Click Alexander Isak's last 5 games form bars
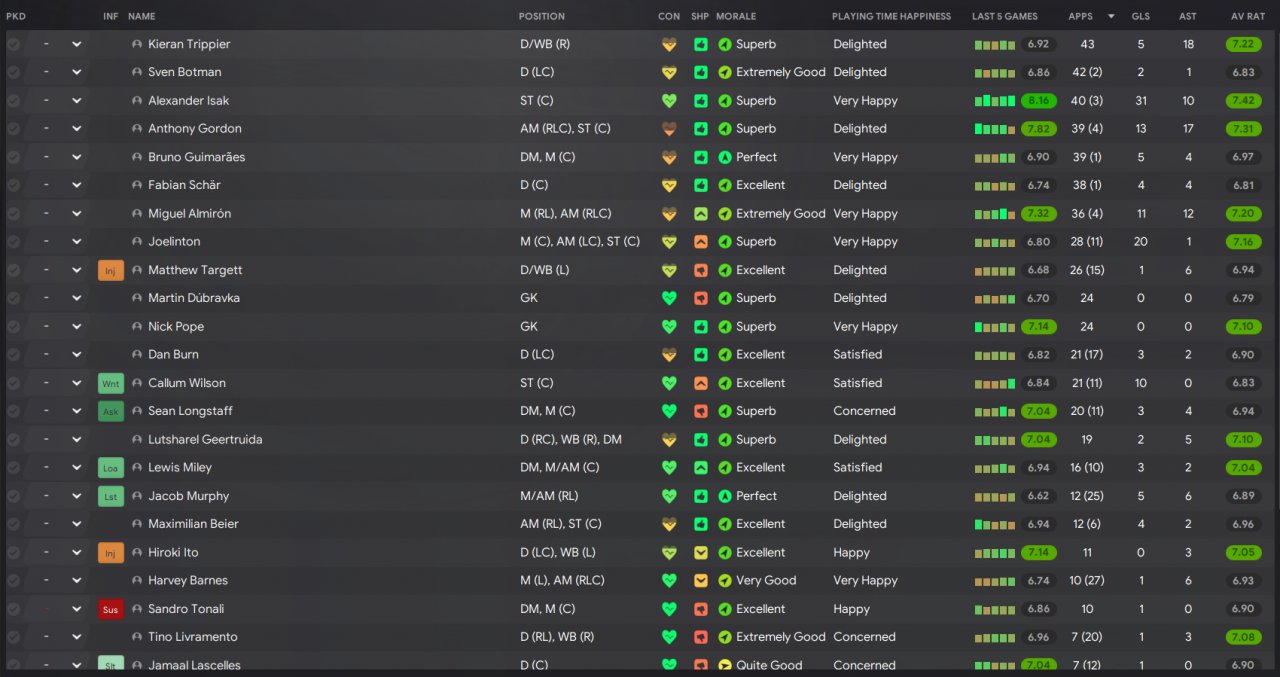Screen dimensions: 1280x677 [x=995, y=101]
